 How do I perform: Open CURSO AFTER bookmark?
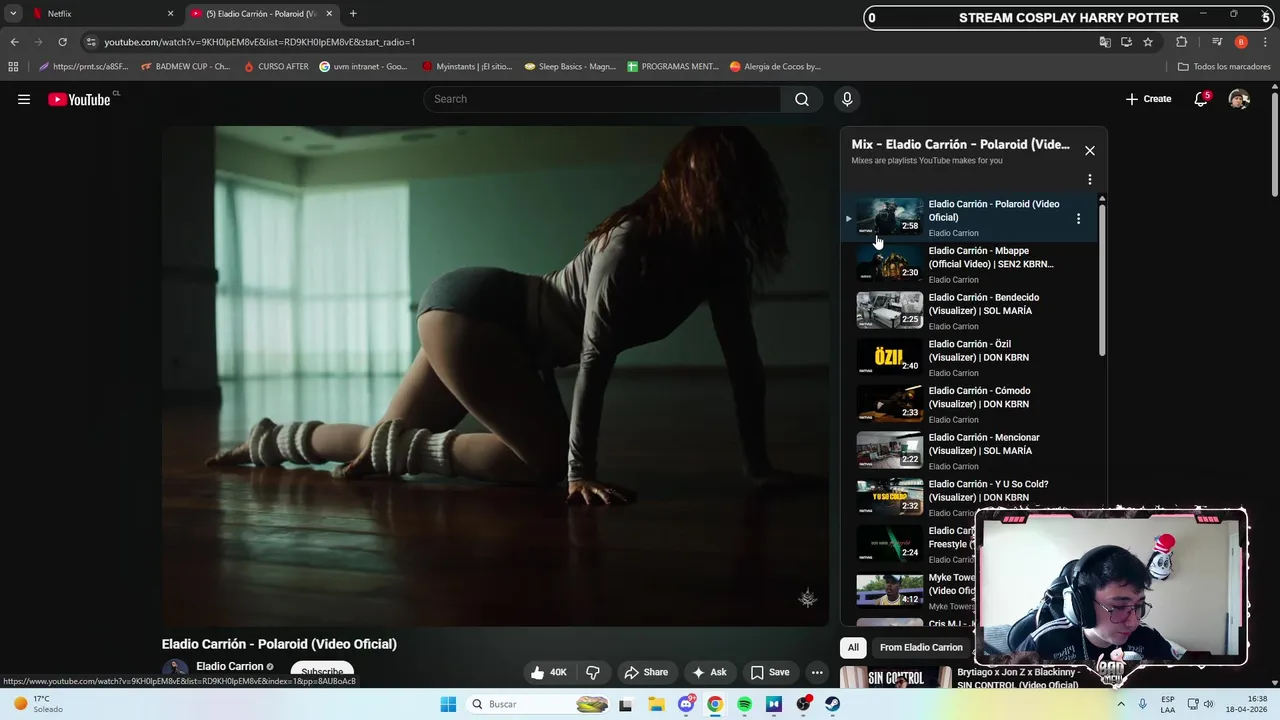(277, 67)
